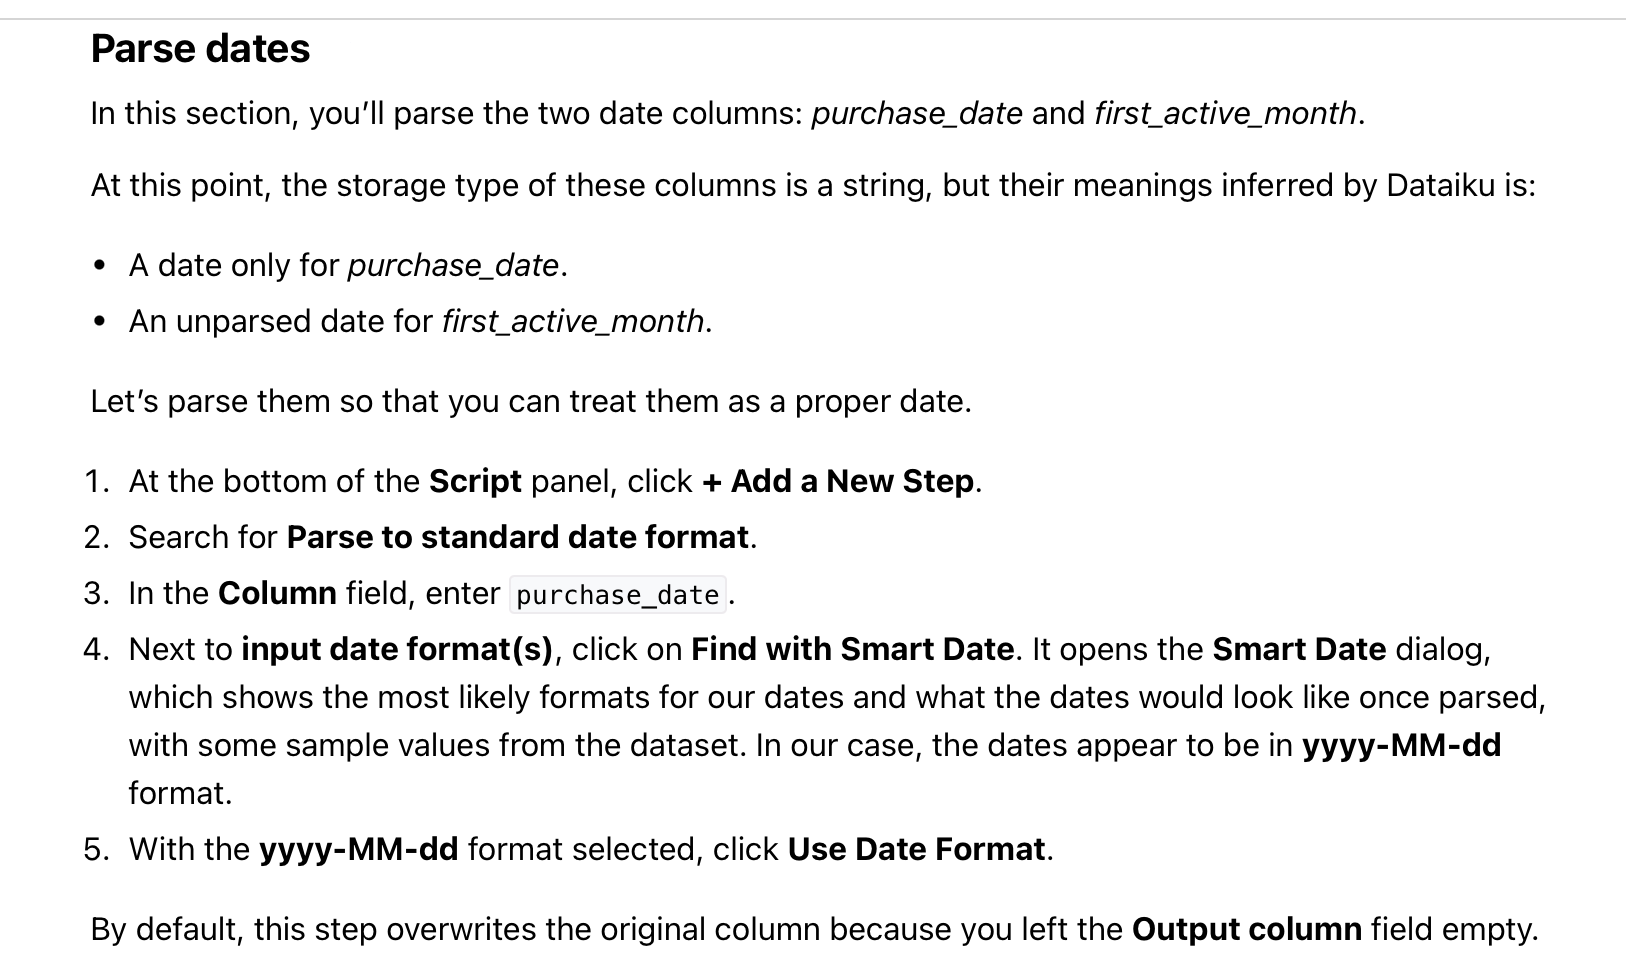Click the sentence starting "By default, this step"
Viewport: 1626px width, 958px height.
tap(814, 929)
